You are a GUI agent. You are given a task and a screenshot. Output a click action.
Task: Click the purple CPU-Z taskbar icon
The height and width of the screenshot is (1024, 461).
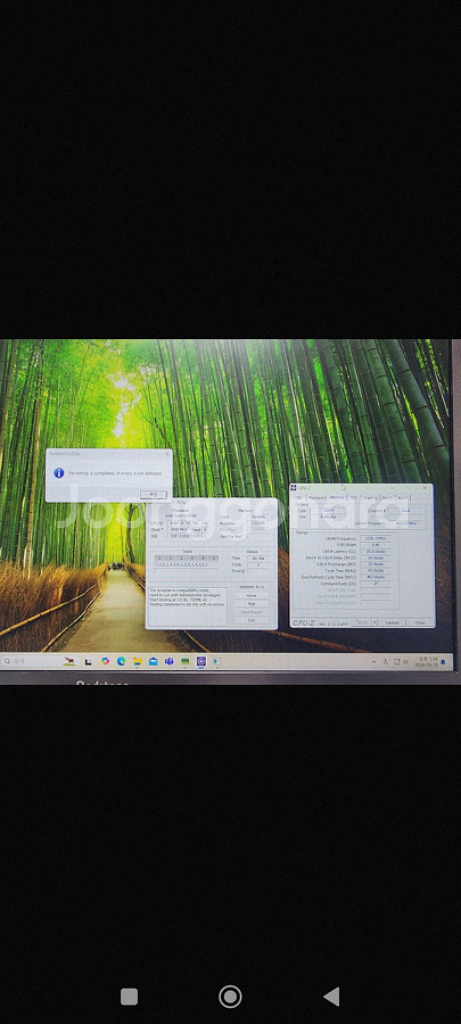pos(201,661)
